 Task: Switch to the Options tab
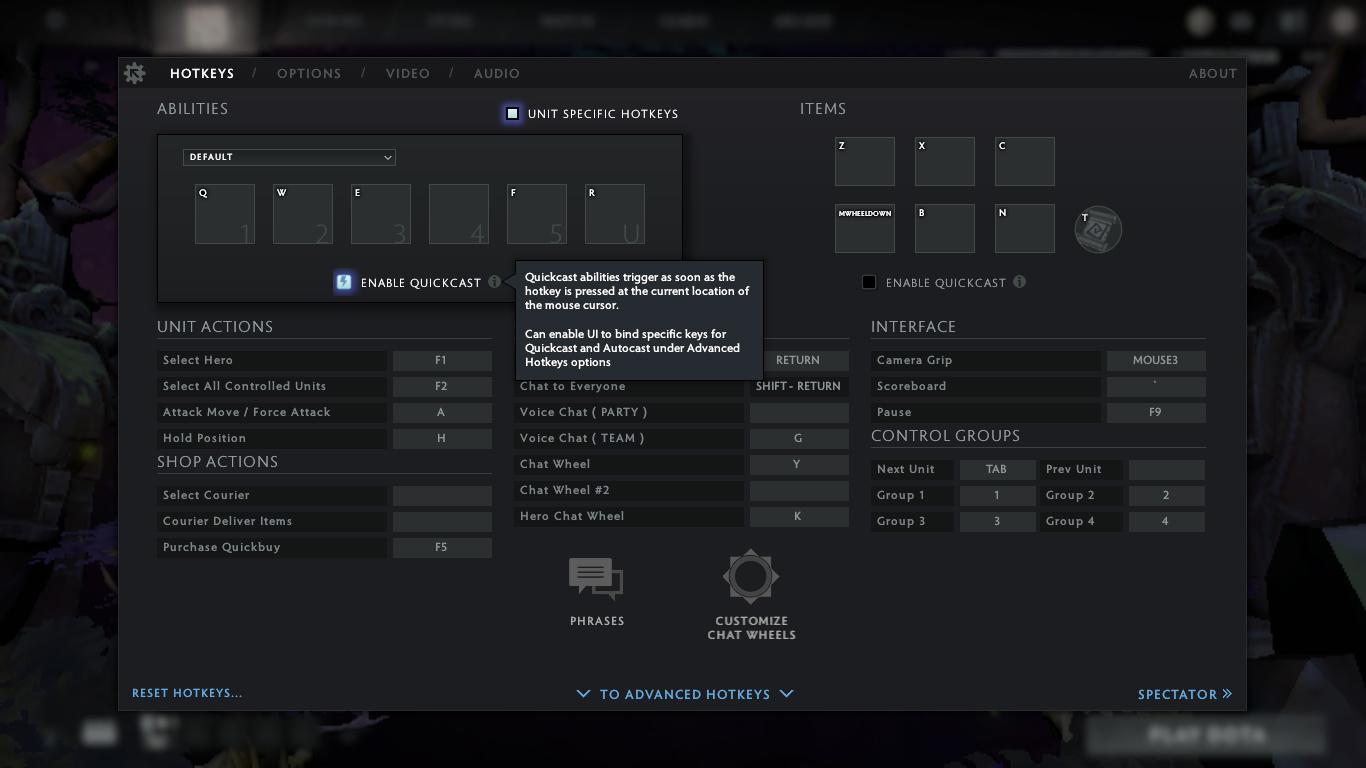(309, 73)
